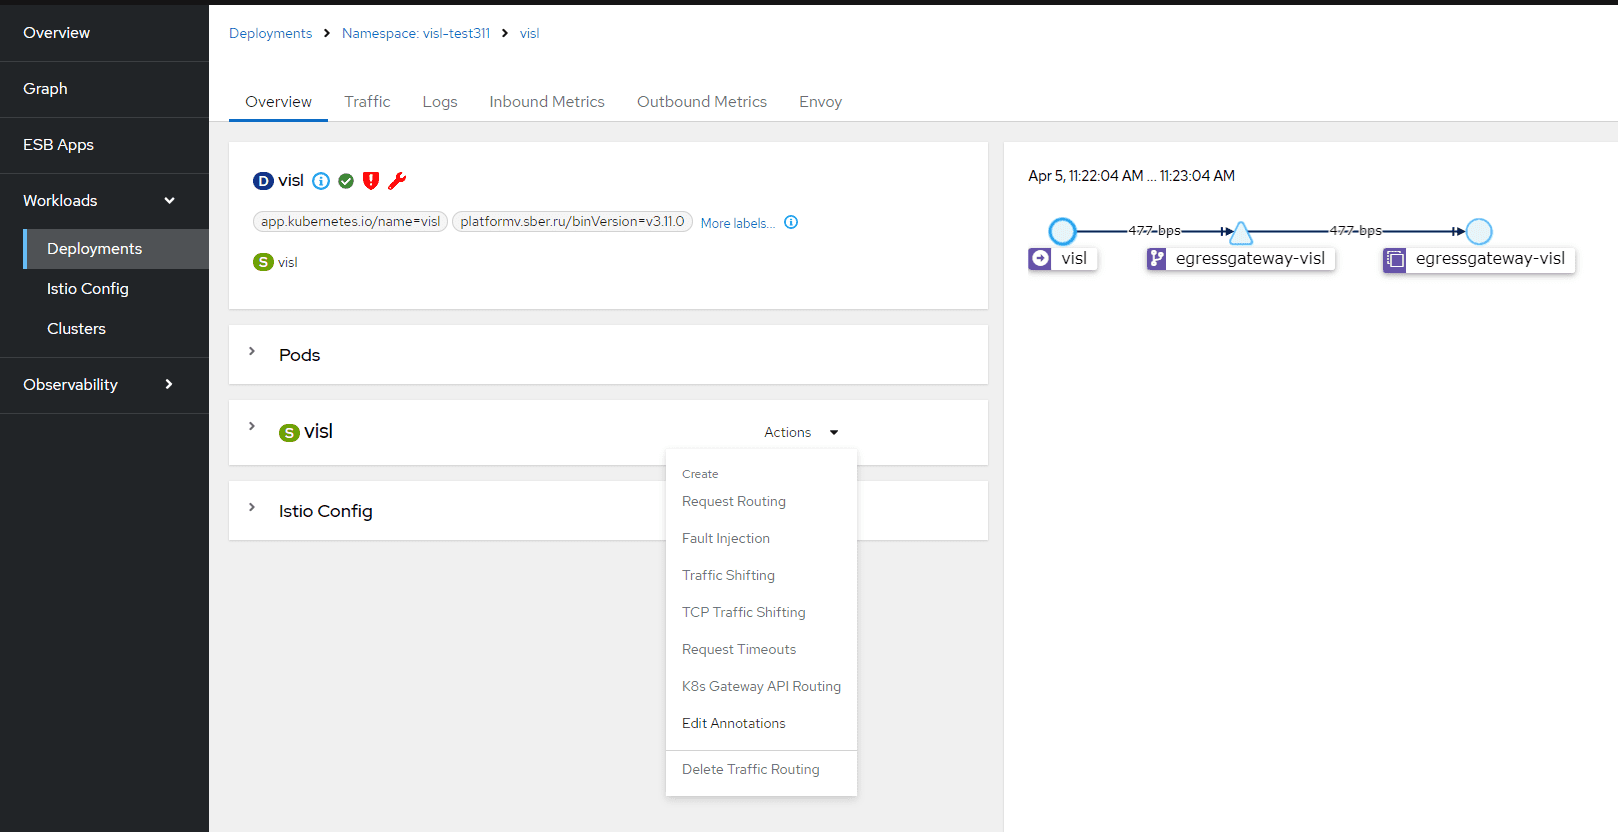Expand the Observability sidebar group
The width and height of the screenshot is (1618, 832).
pyautogui.click(x=169, y=385)
